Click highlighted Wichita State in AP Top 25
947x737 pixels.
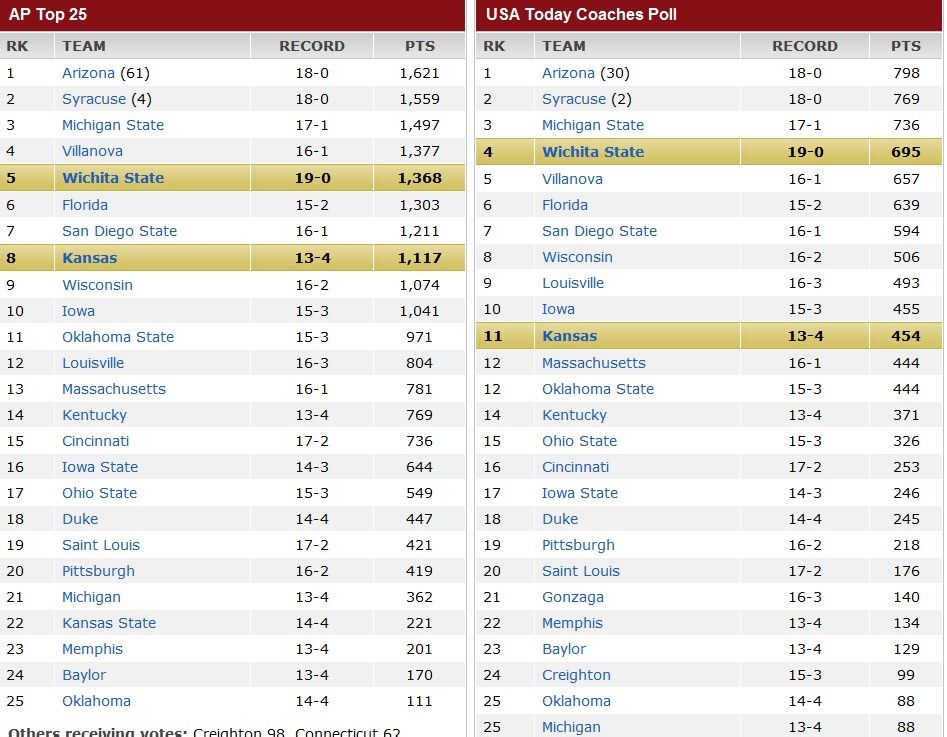point(113,178)
